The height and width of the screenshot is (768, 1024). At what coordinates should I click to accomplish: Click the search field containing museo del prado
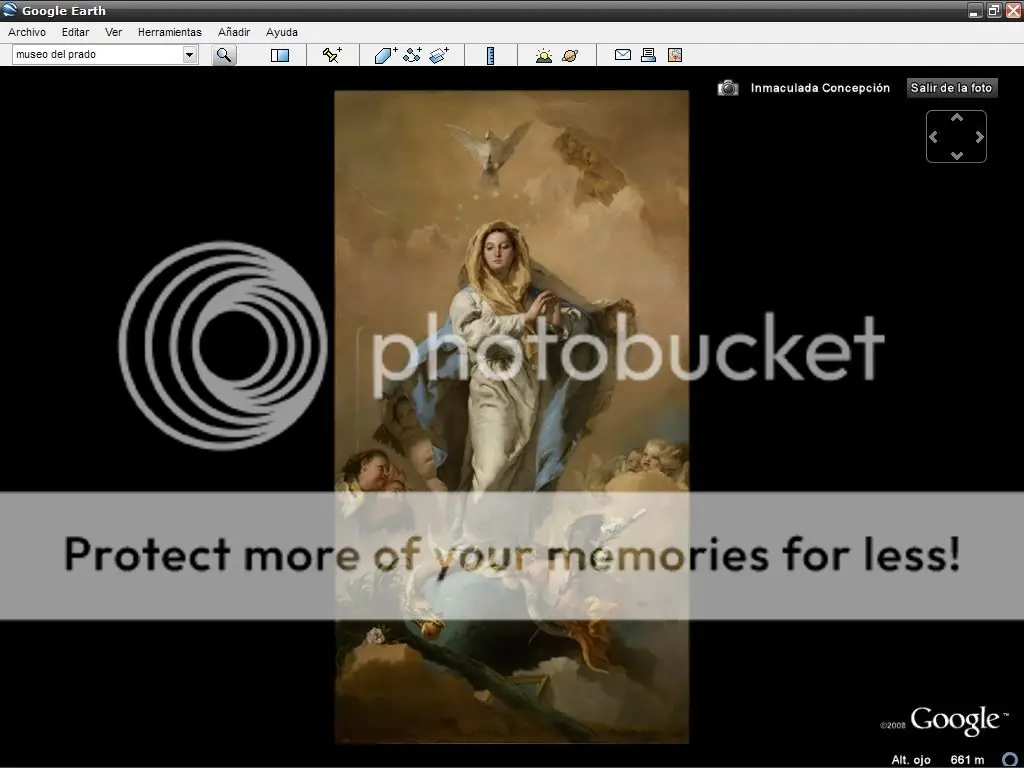[x=98, y=55]
